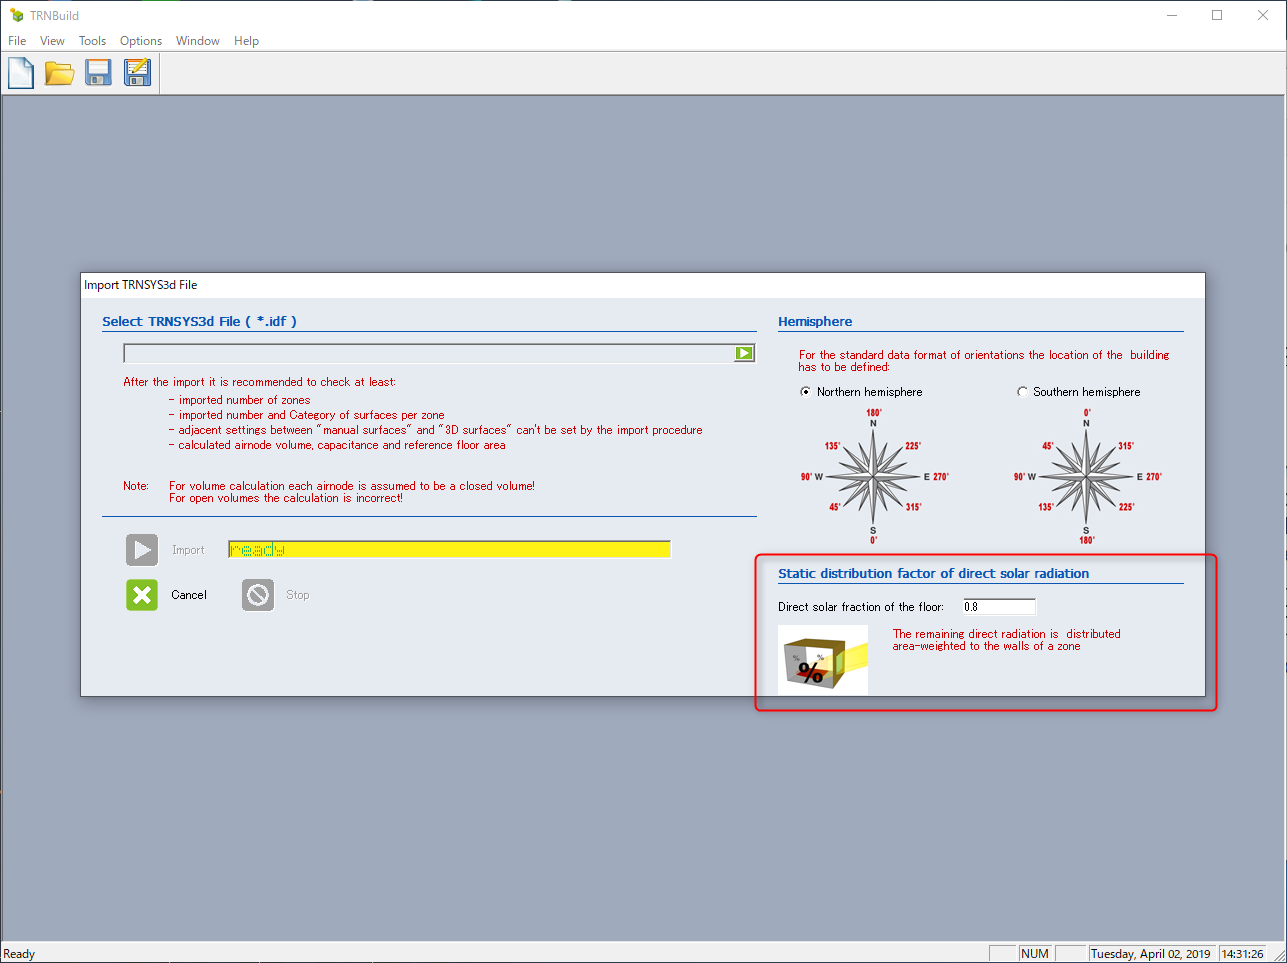Click the date 'Tuesday, April 02, 2019' in status bar

[1151, 954]
